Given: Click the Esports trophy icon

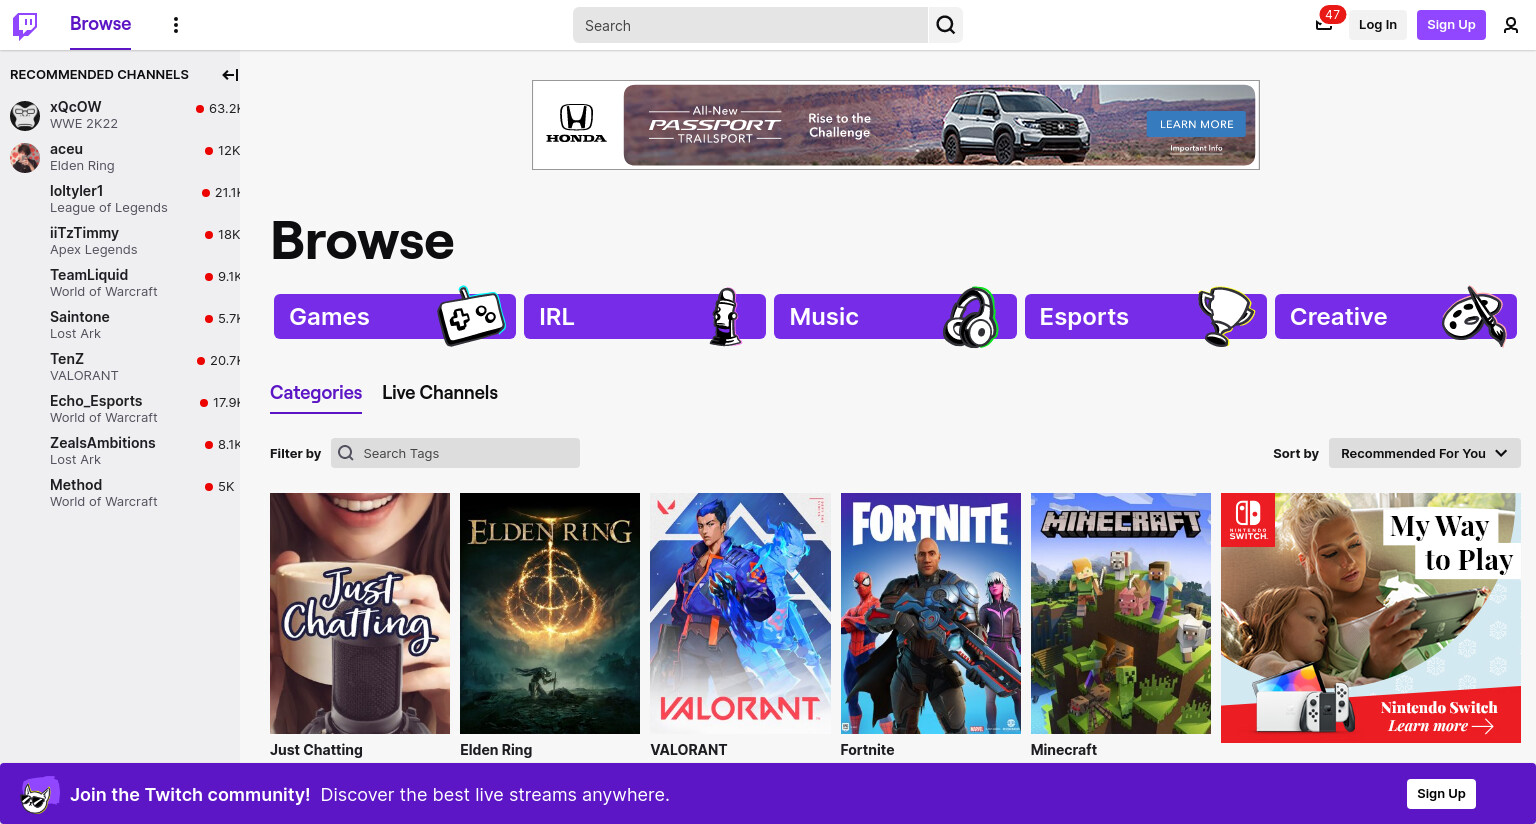Looking at the screenshot, I should 1226,316.
